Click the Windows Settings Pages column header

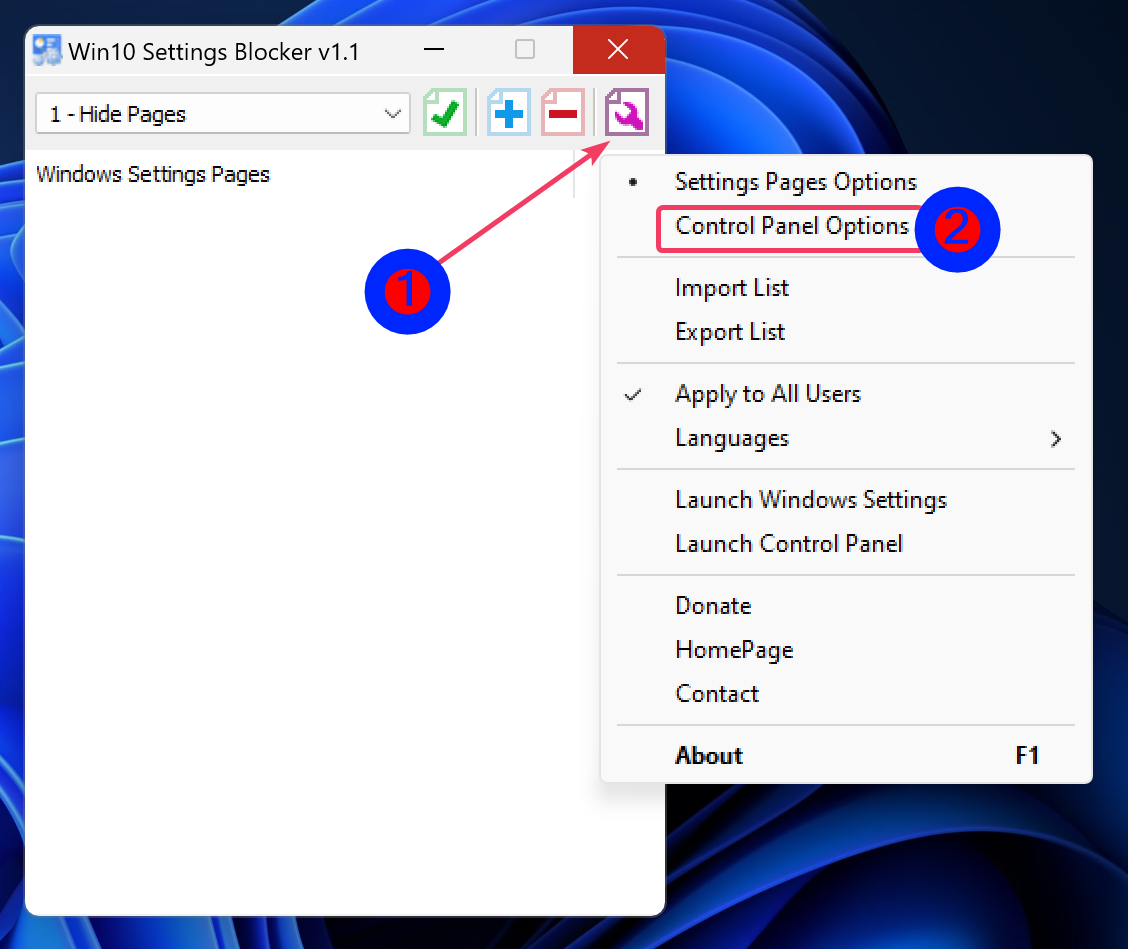click(x=301, y=174)
